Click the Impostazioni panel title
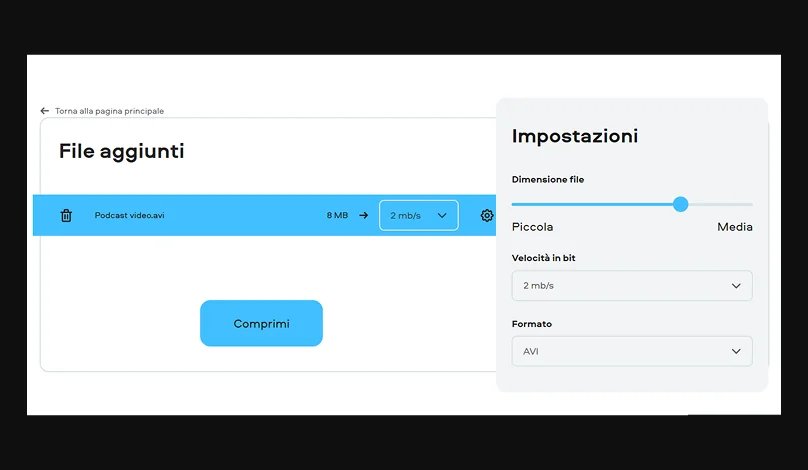Viewport: 808px width, 470px height. 575,136
